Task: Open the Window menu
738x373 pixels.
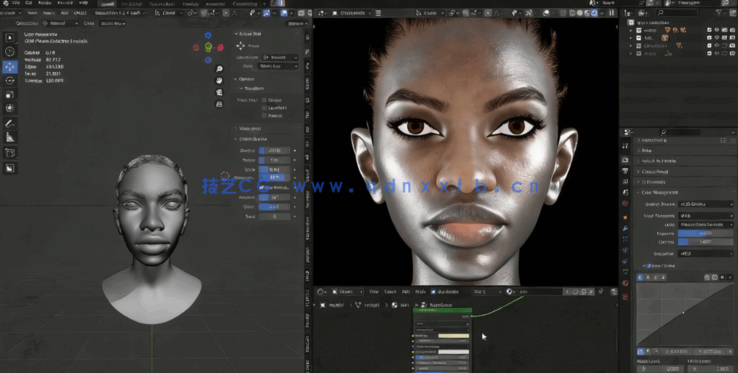Action: (x=65, y=3)
